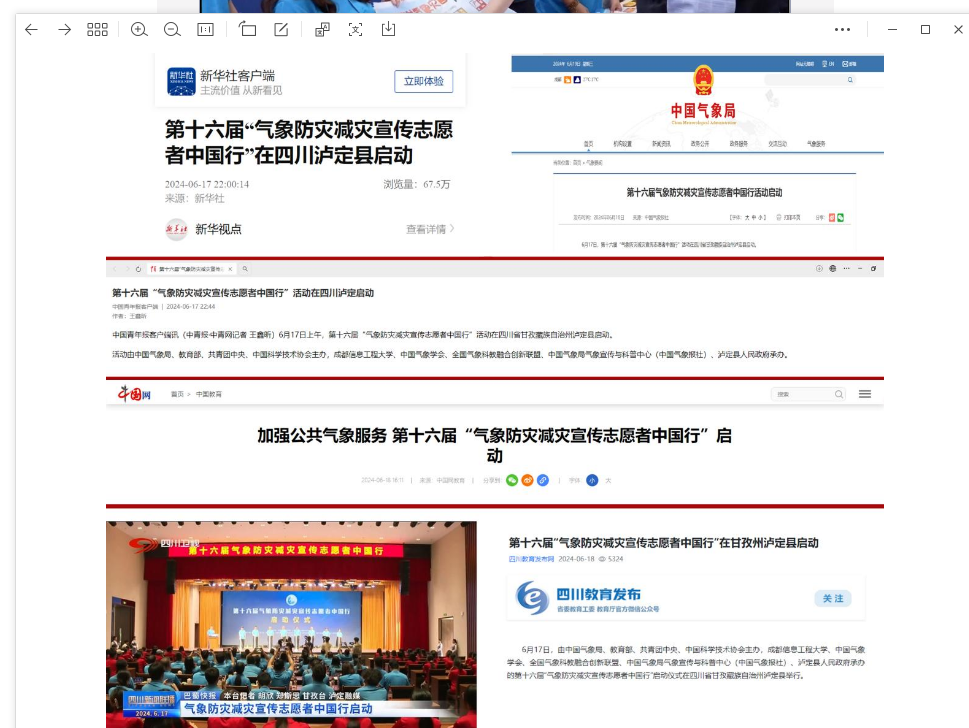Zoom out of the image
969x728 pixels.
click(x=172, y=30)
